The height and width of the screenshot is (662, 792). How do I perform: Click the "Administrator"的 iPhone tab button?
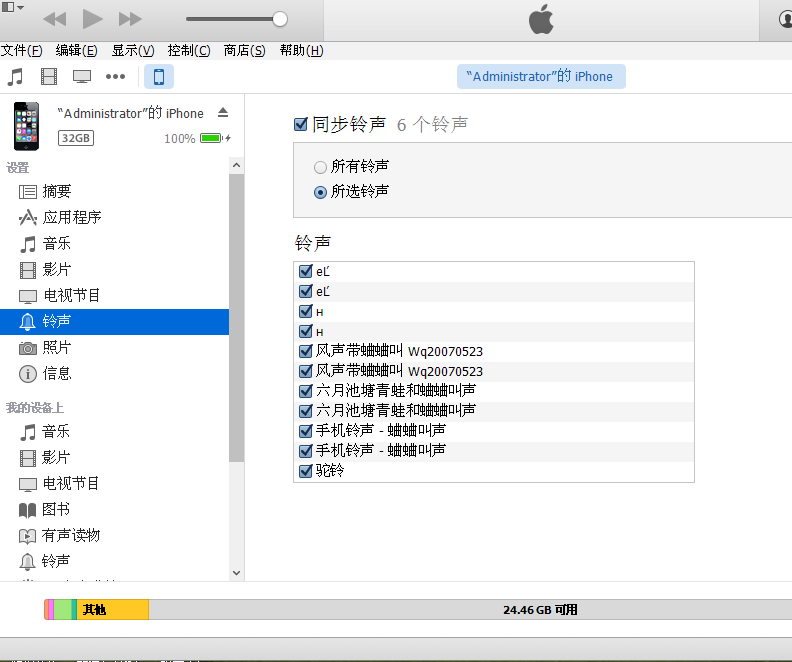541,77
